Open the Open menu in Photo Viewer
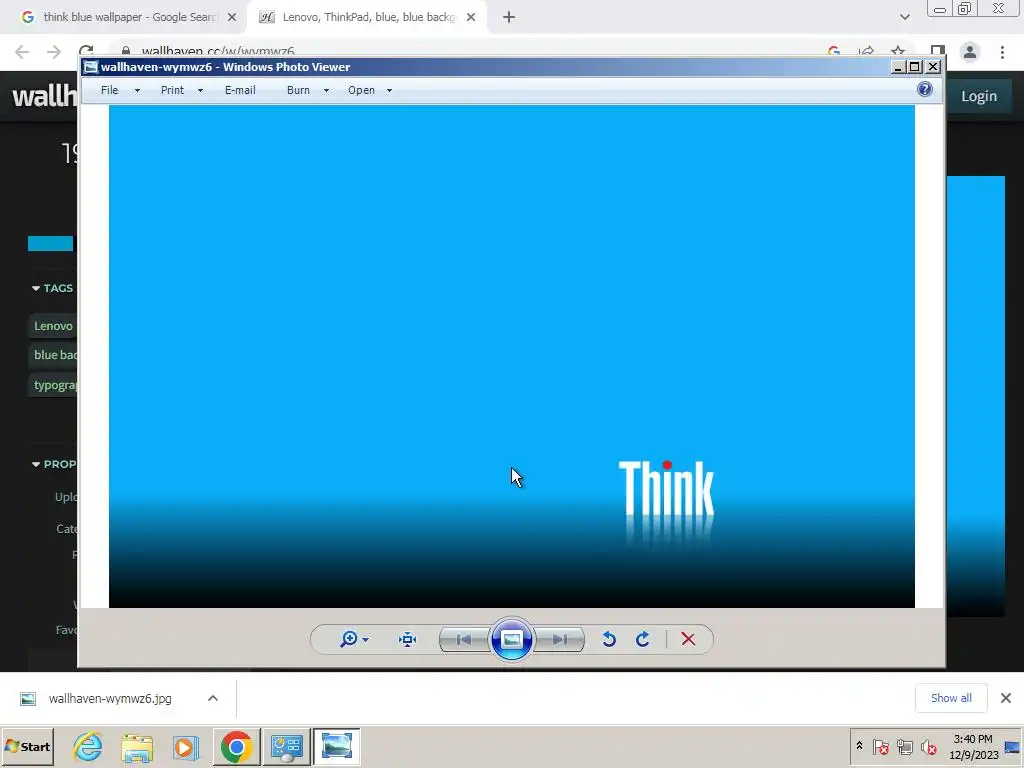The width and height of the screenshot is (1024, 768). pyautogui.click(x=361, y=90)
